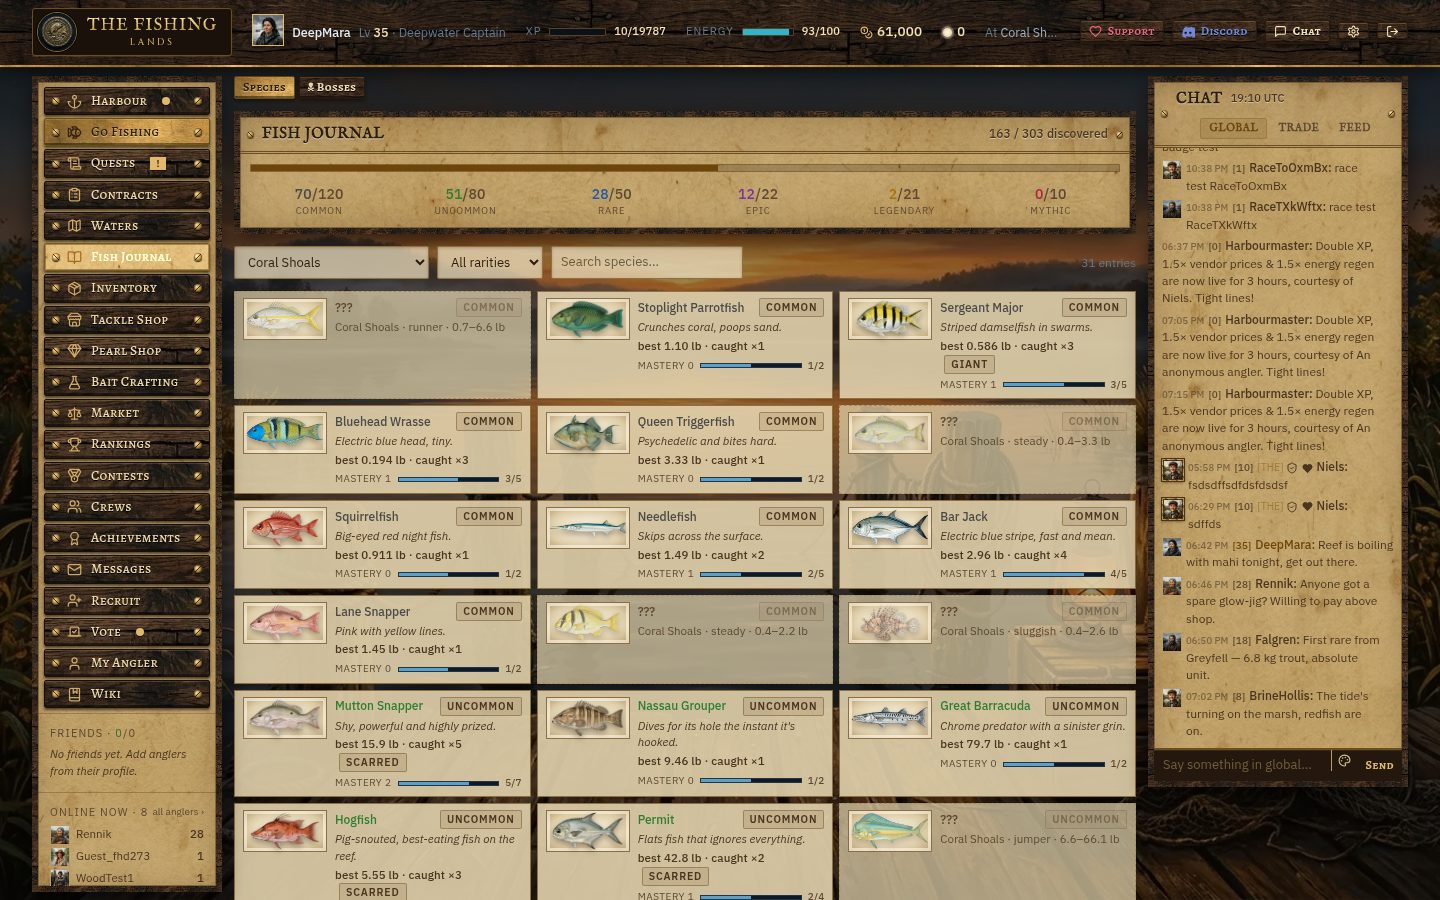Open Tackle Shop from sidebar
Screen dimensions: 1440x900
(127, 320)
